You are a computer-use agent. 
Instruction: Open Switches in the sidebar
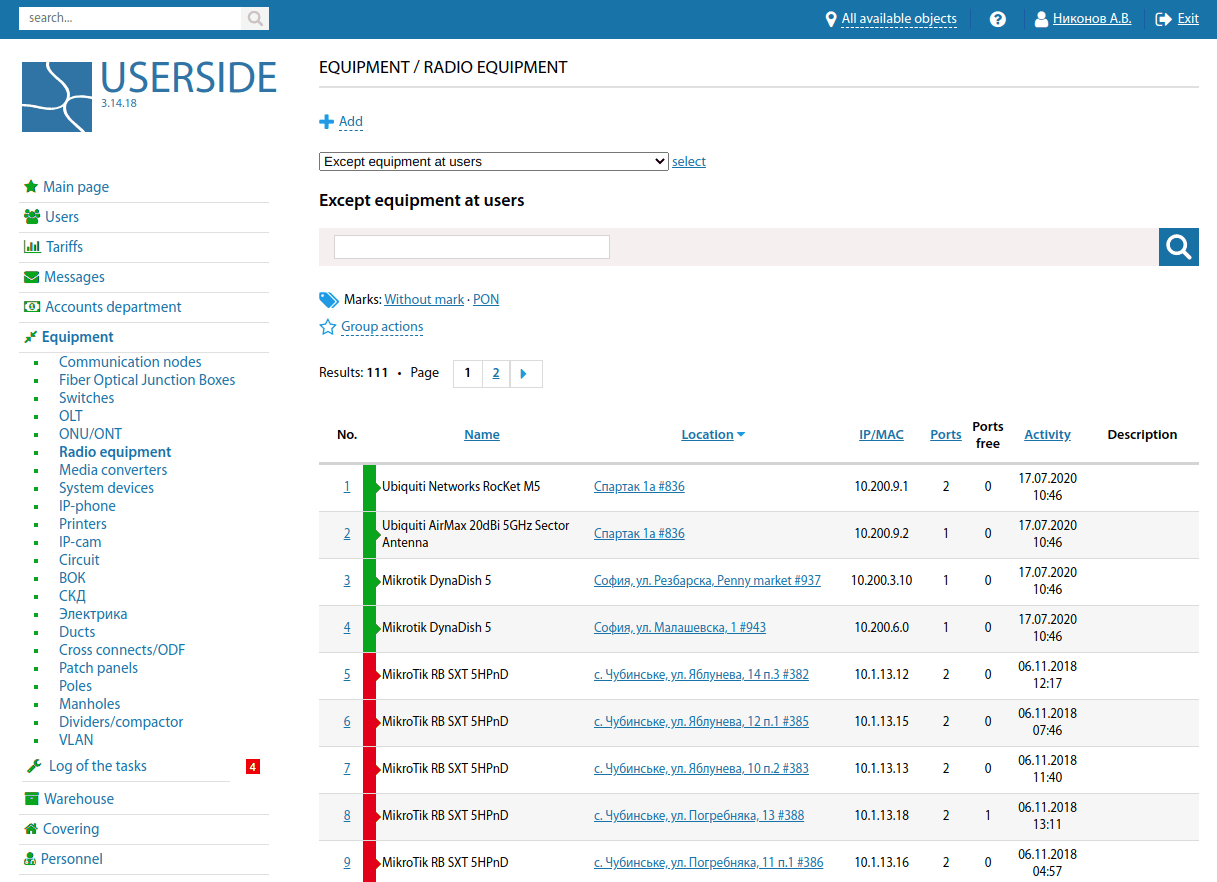tap(86, 398)
